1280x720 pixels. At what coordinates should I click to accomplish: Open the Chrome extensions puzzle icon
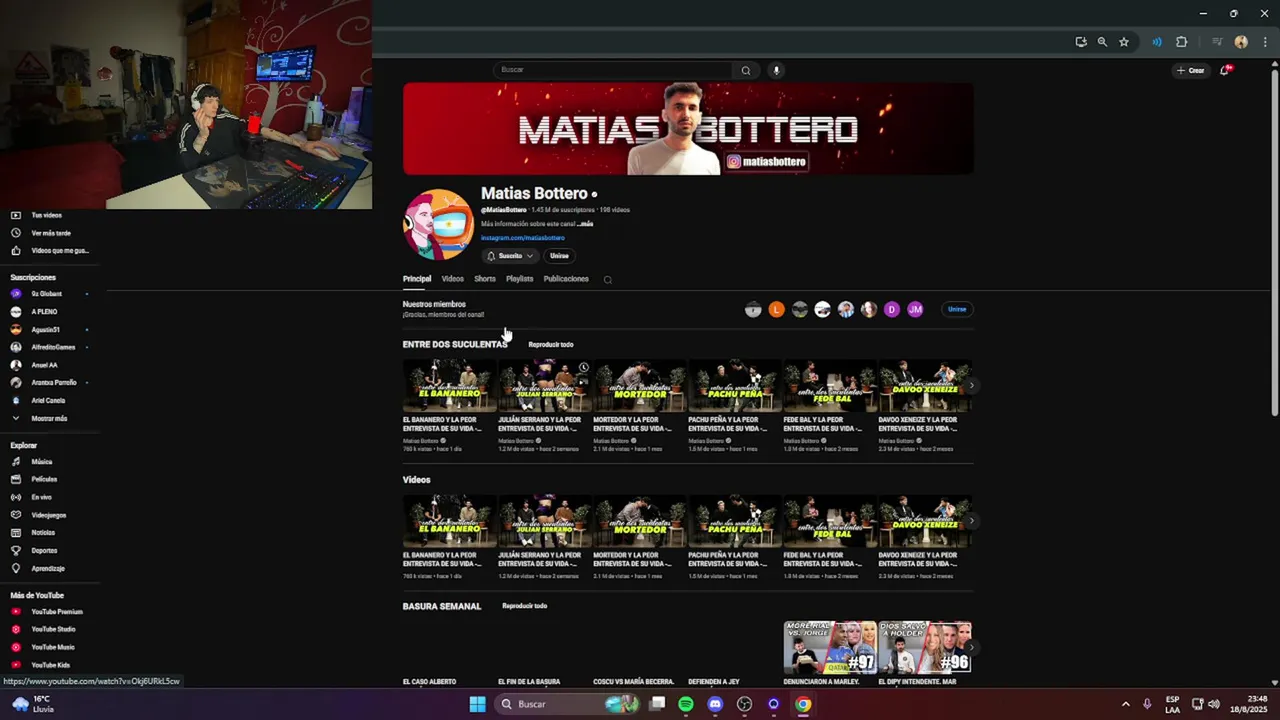pyautogui.click(x=1182, y=42)
